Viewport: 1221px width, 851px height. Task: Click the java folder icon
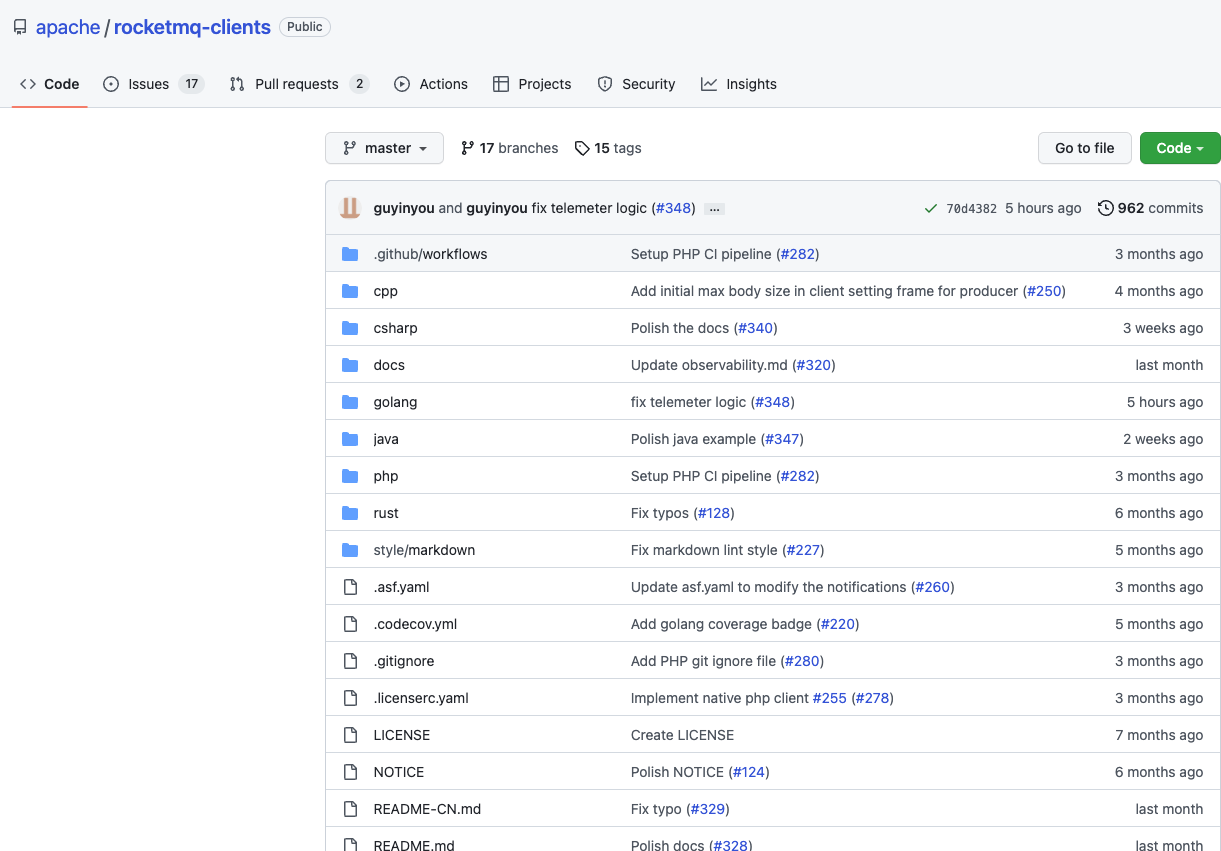click(350, 439)
